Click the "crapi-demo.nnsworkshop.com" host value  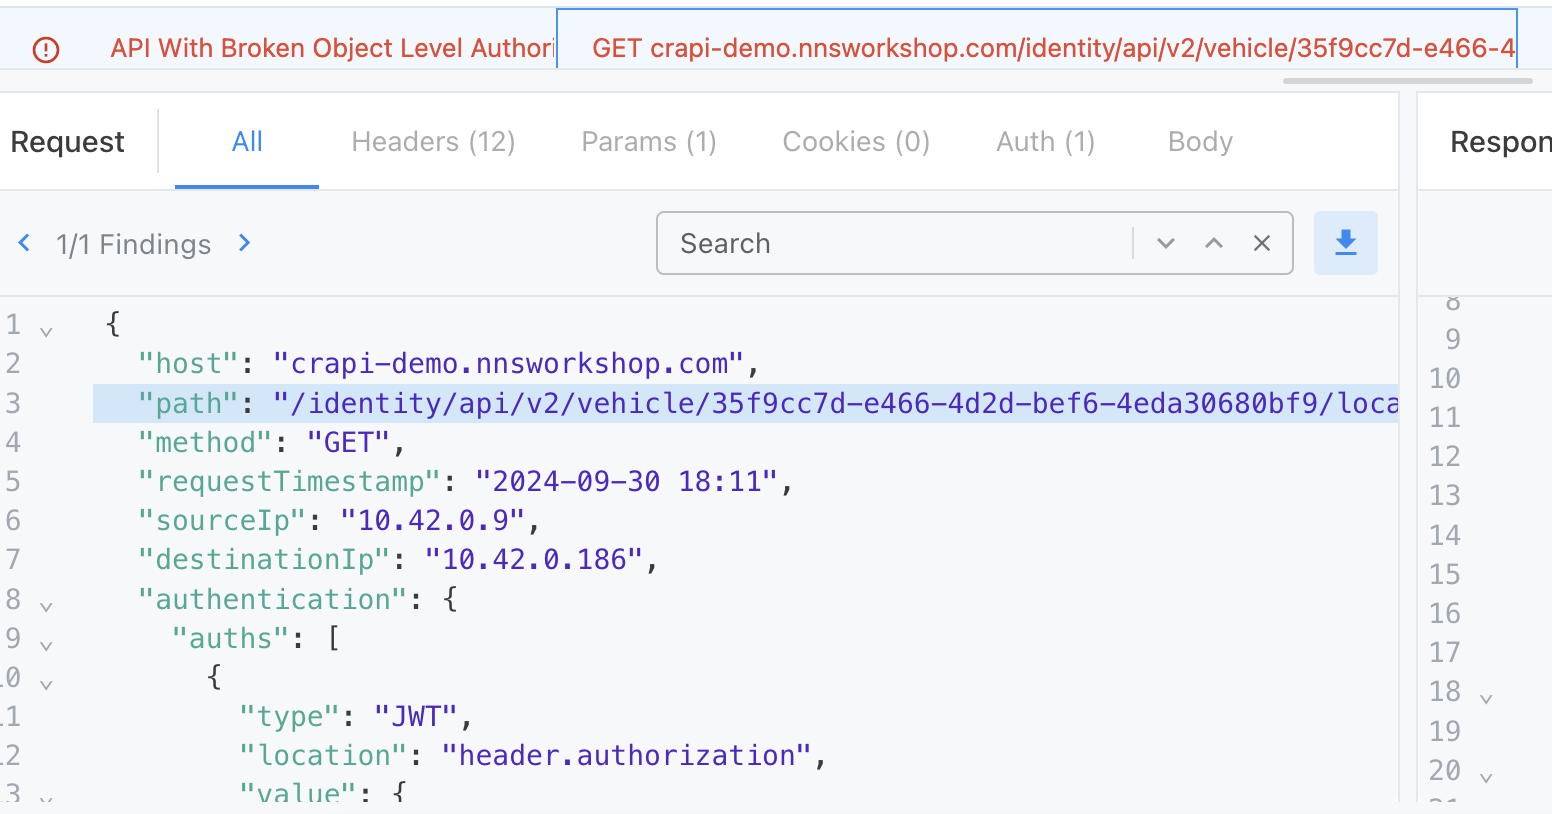(x=508, y=363)
